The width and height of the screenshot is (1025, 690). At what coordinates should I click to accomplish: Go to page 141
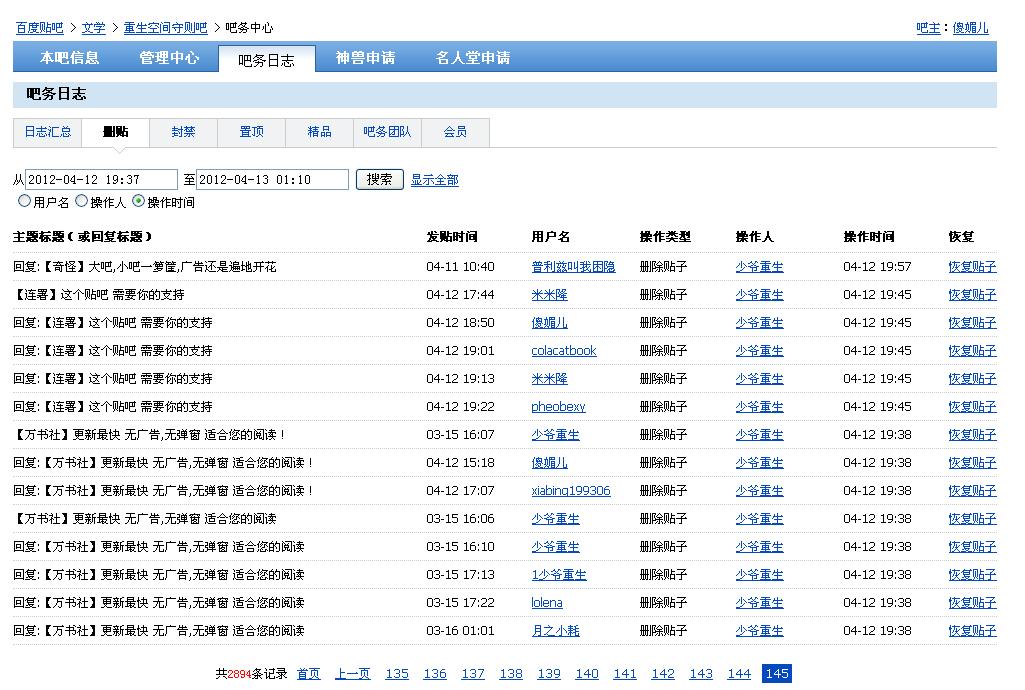tap(624, 674)
